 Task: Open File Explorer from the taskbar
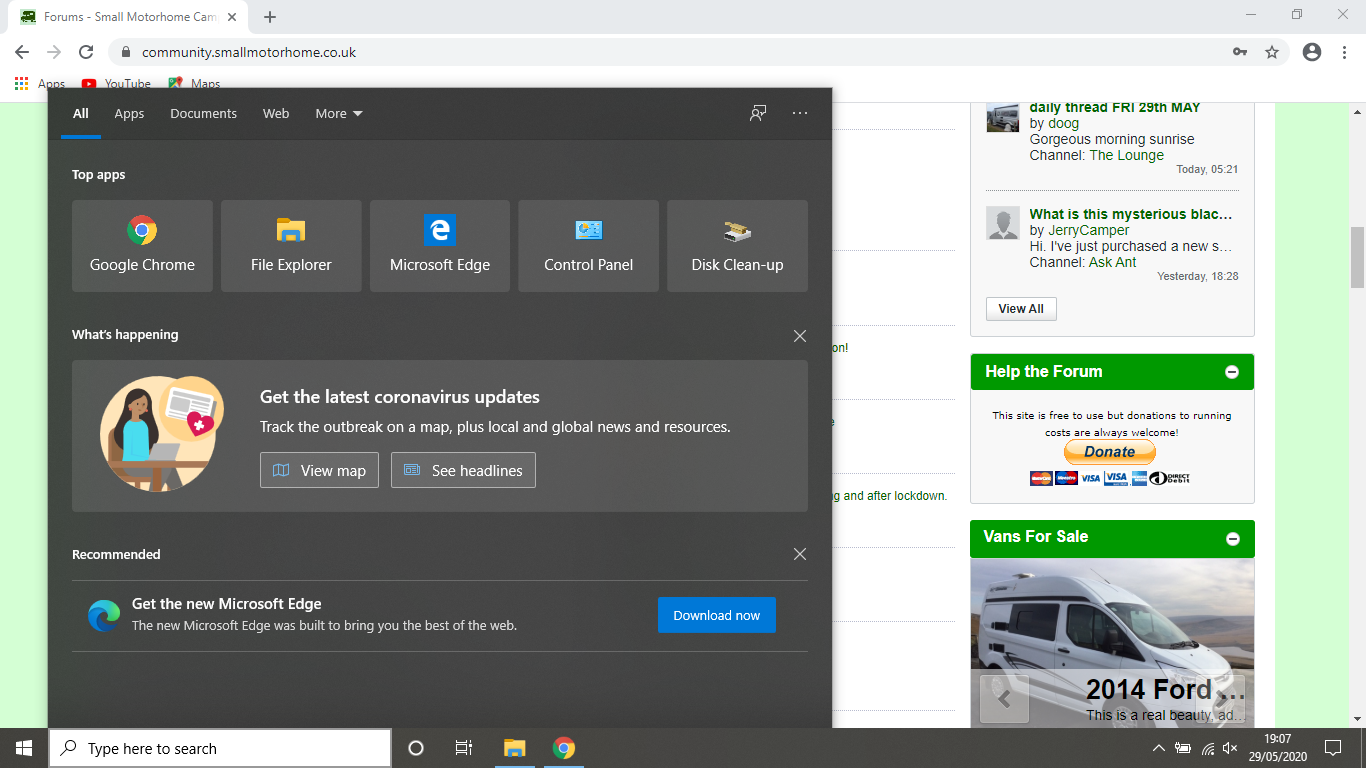[x=514, y=748]
